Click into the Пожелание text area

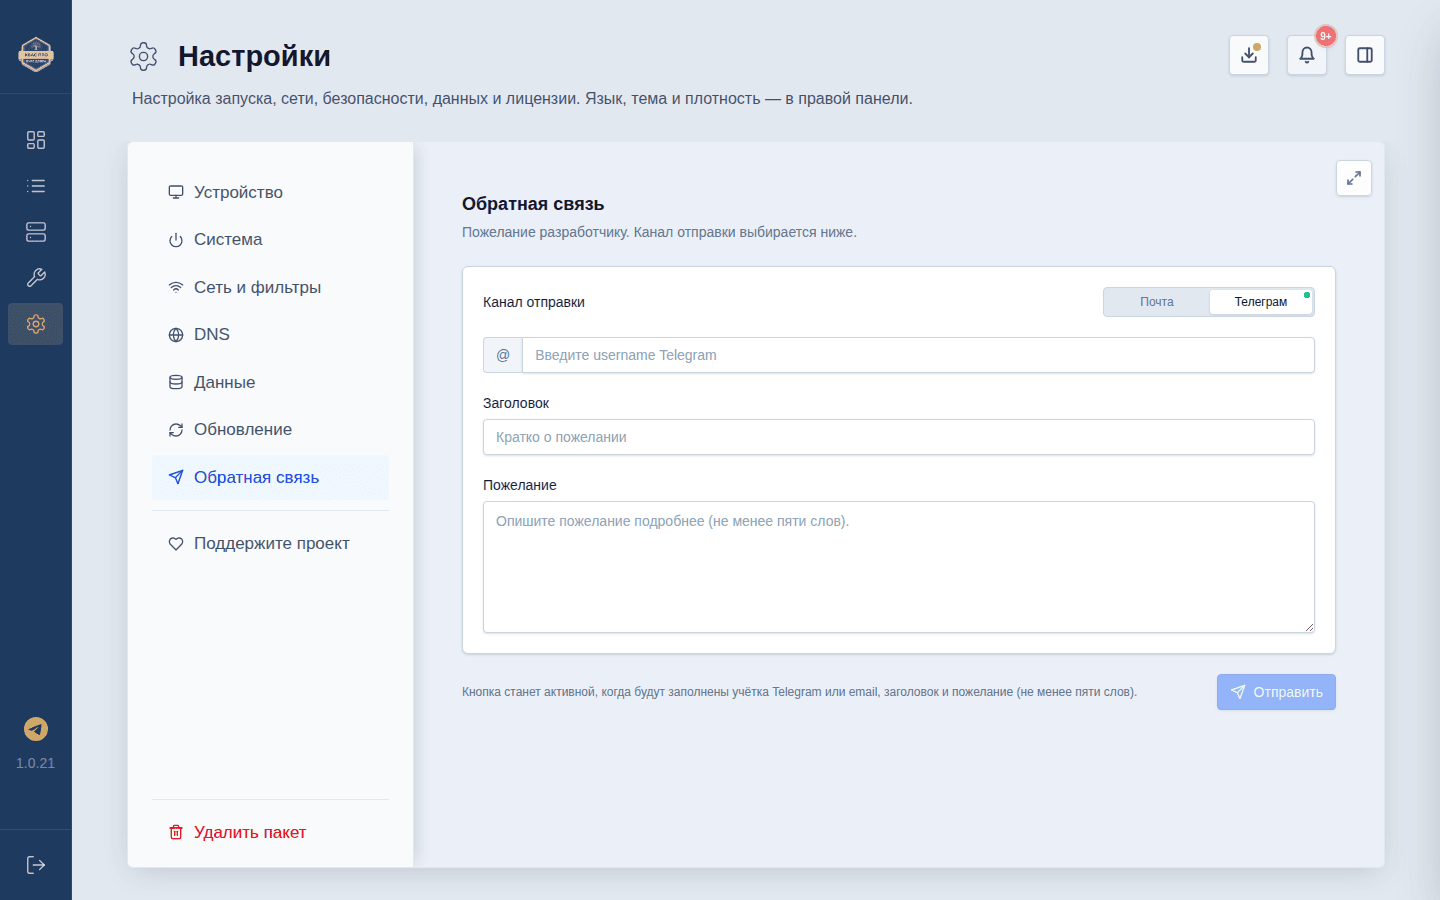[x=899, y=567]
